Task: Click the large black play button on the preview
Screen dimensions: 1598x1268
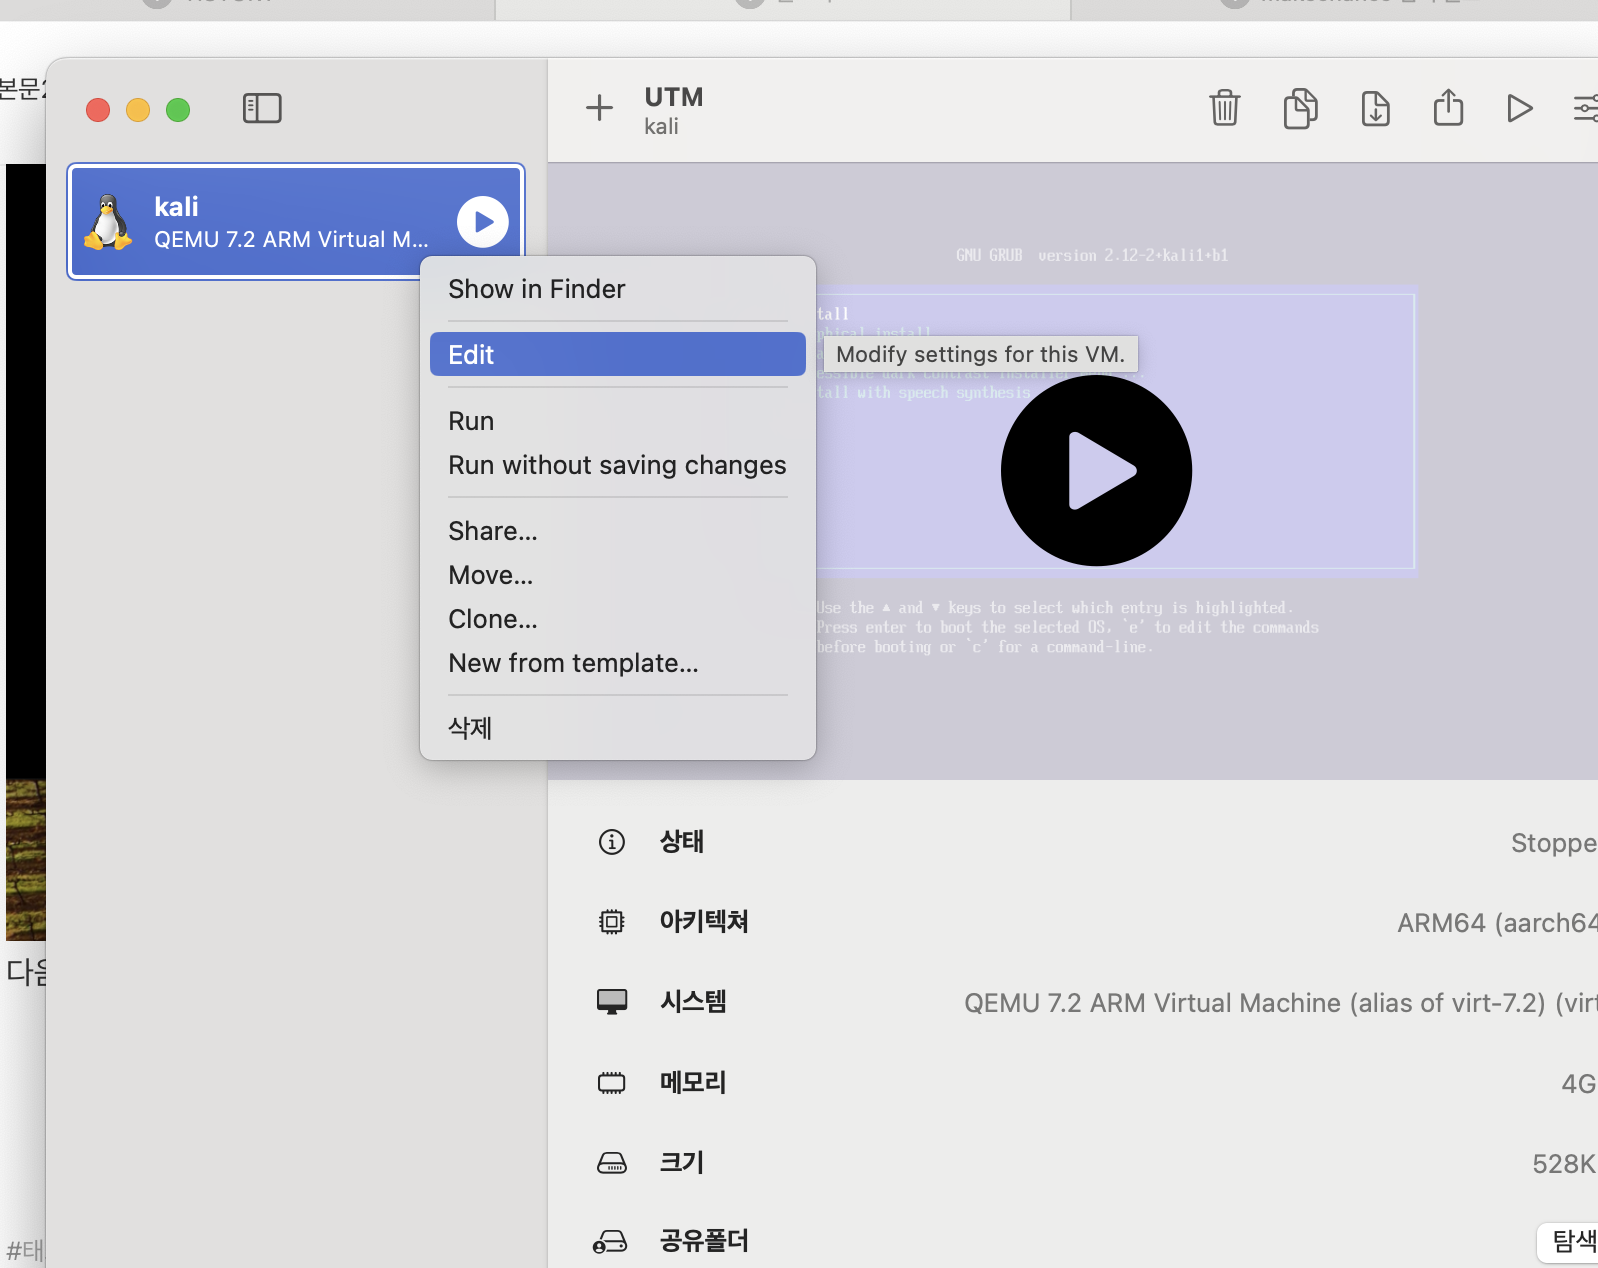Action: [1096, 470]
